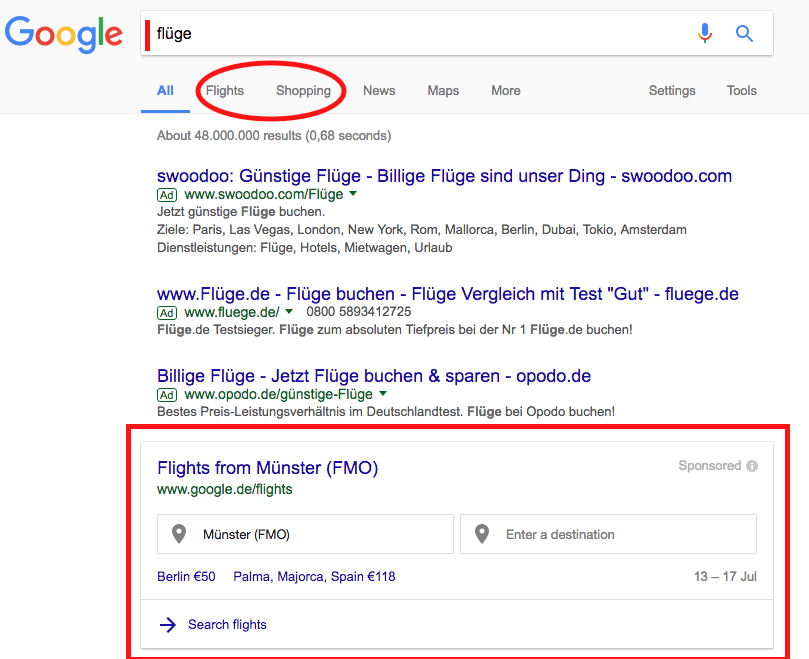Expand dropdown arrow beside www.swoodoo.com/Flüge
809x659 pixels.
pos(353,194)
